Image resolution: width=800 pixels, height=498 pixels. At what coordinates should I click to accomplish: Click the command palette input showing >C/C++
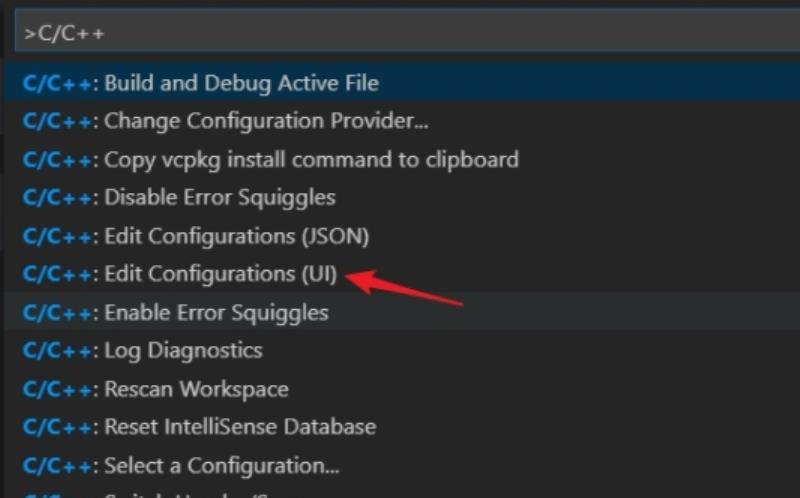pyautogui.click(x=407, y=33)
